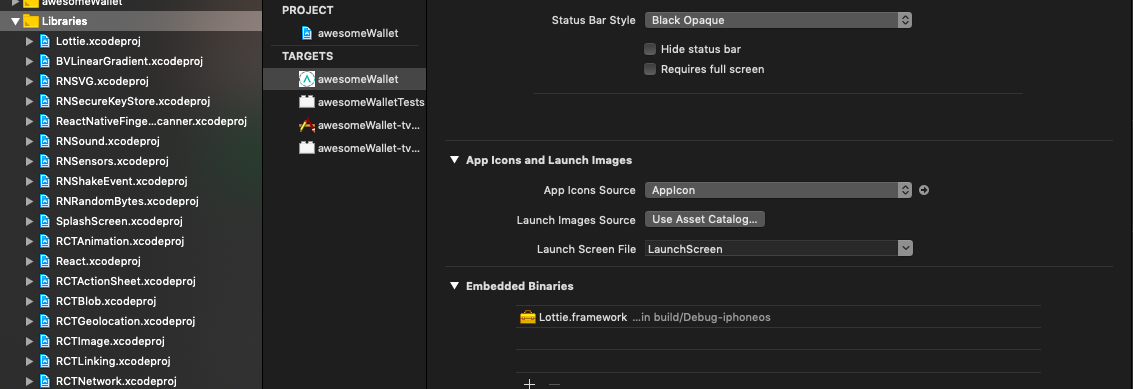This screenshot has width=1133, height=389.
Task: Select the awesomeWallet project under PROJECT
Action: pyautogui.click(x=345, y=33)
